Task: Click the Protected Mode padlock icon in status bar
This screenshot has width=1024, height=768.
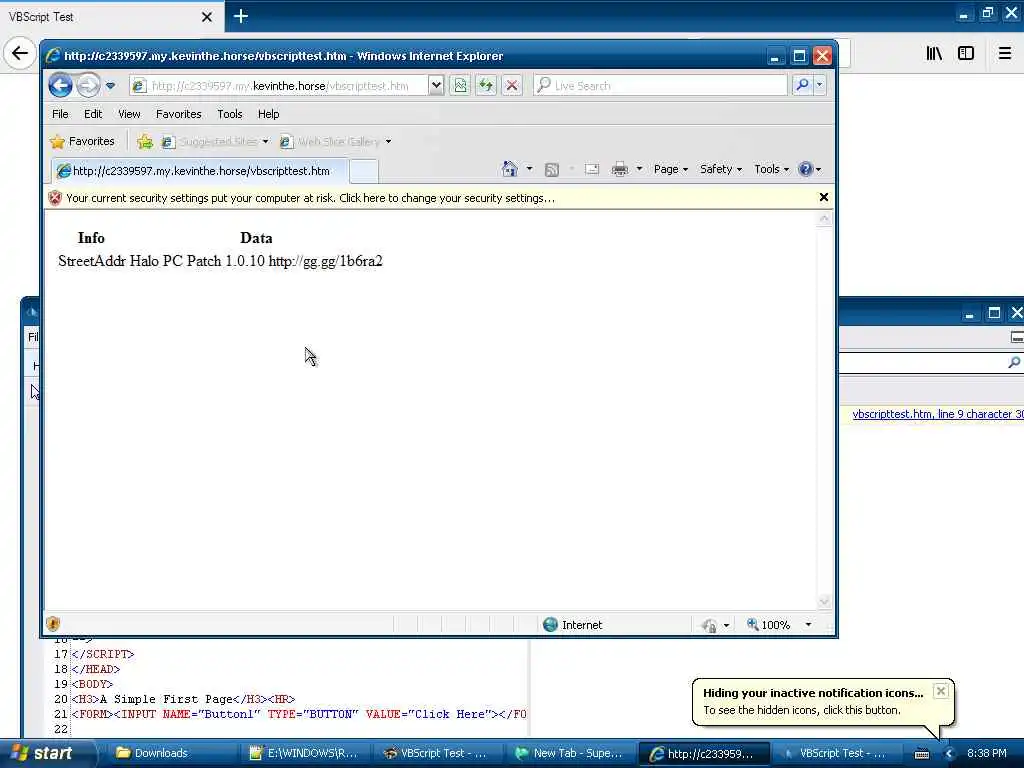Action: (x=710, y=626)
